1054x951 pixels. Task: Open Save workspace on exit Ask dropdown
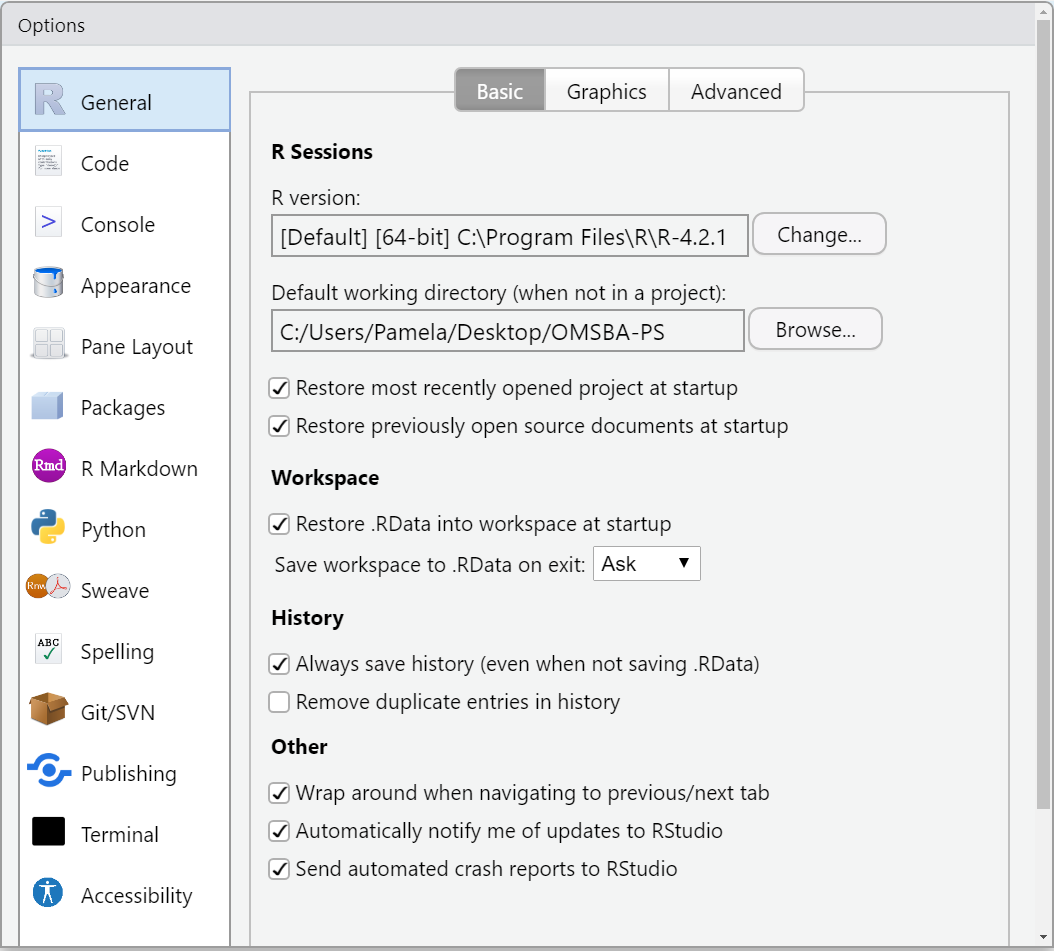click(x=647, y=563)
